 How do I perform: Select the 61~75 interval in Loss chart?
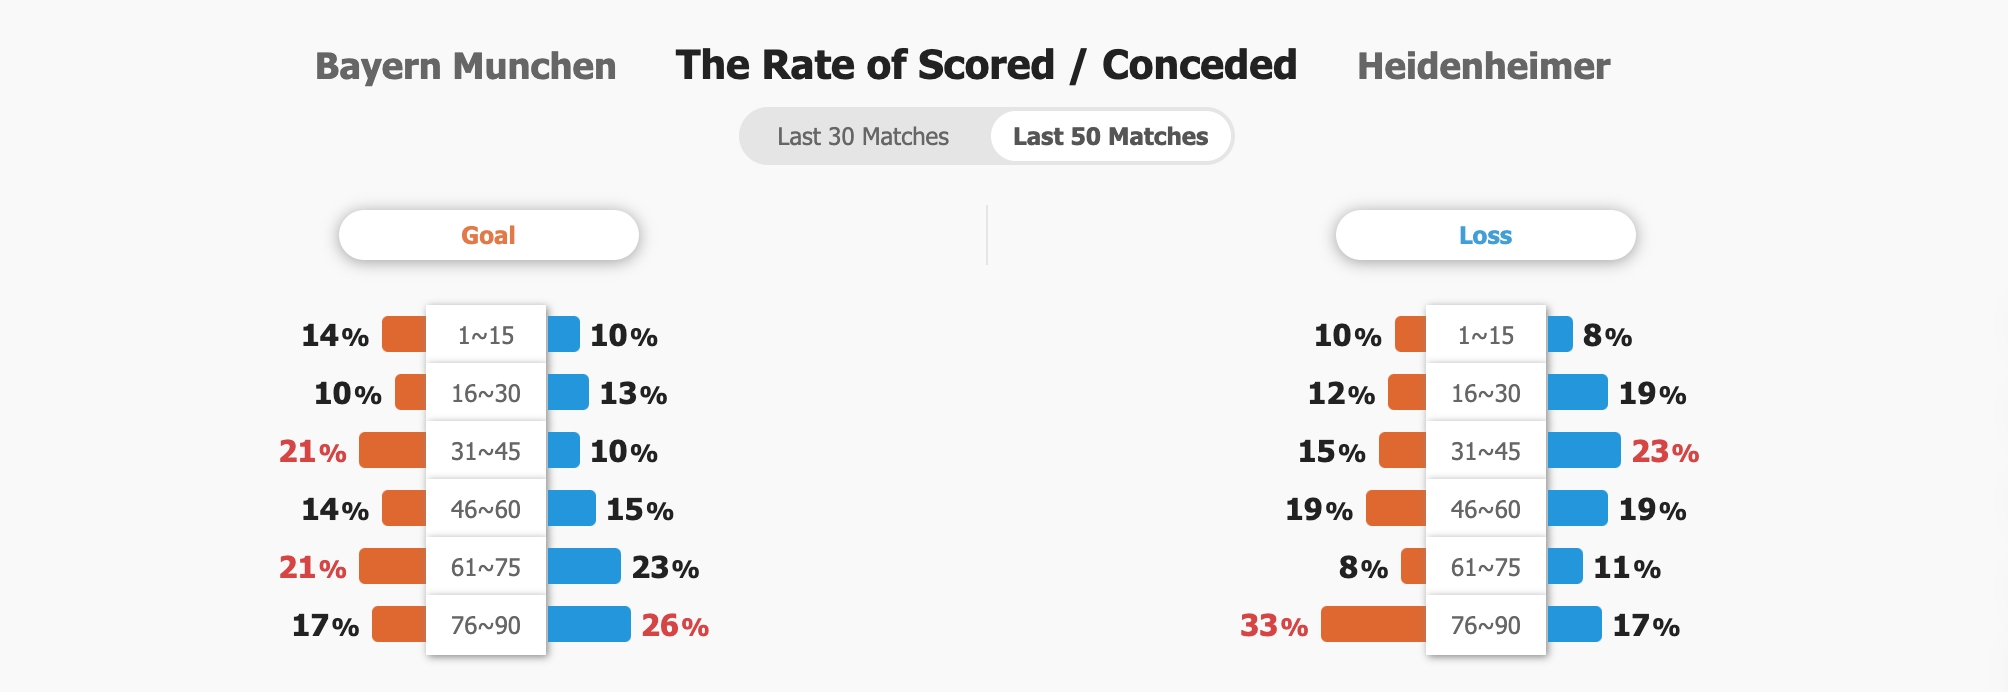click(1485, 567)
